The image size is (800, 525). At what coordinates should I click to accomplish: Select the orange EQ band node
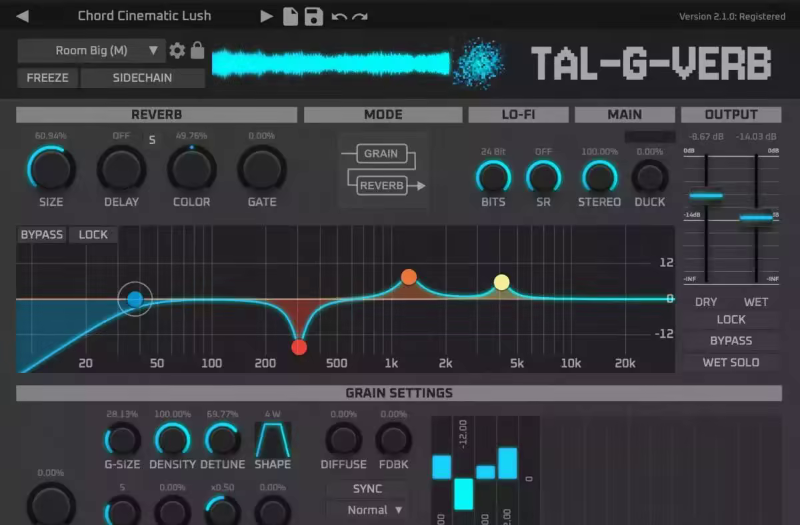tap(409, 277)
